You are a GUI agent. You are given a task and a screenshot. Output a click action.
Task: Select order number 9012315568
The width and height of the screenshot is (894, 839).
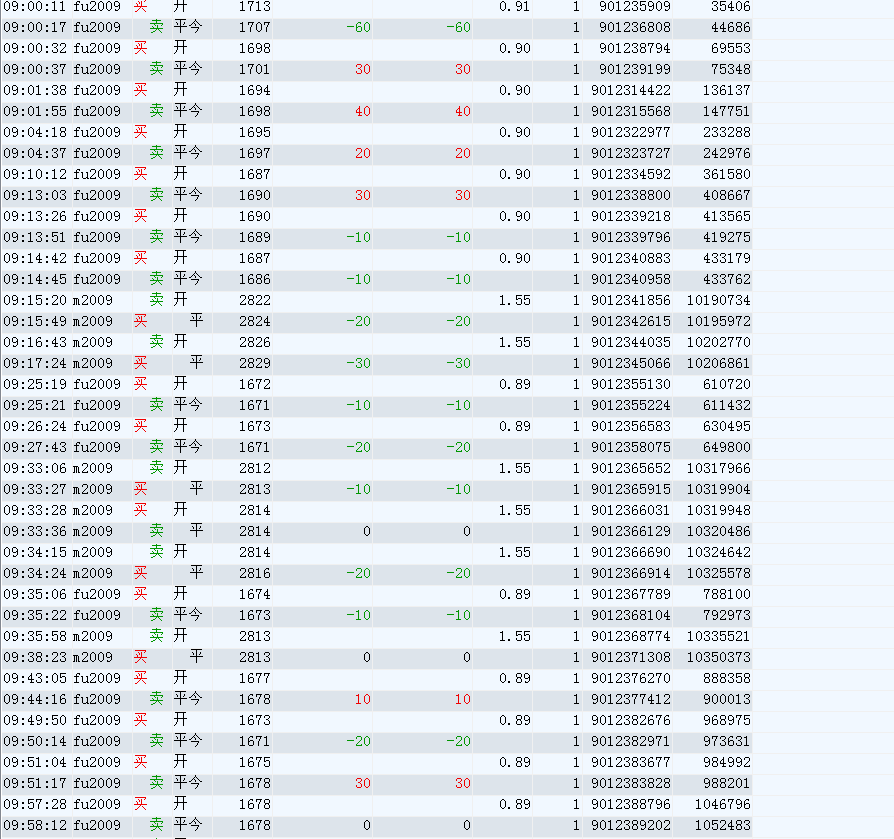[630, 111]
